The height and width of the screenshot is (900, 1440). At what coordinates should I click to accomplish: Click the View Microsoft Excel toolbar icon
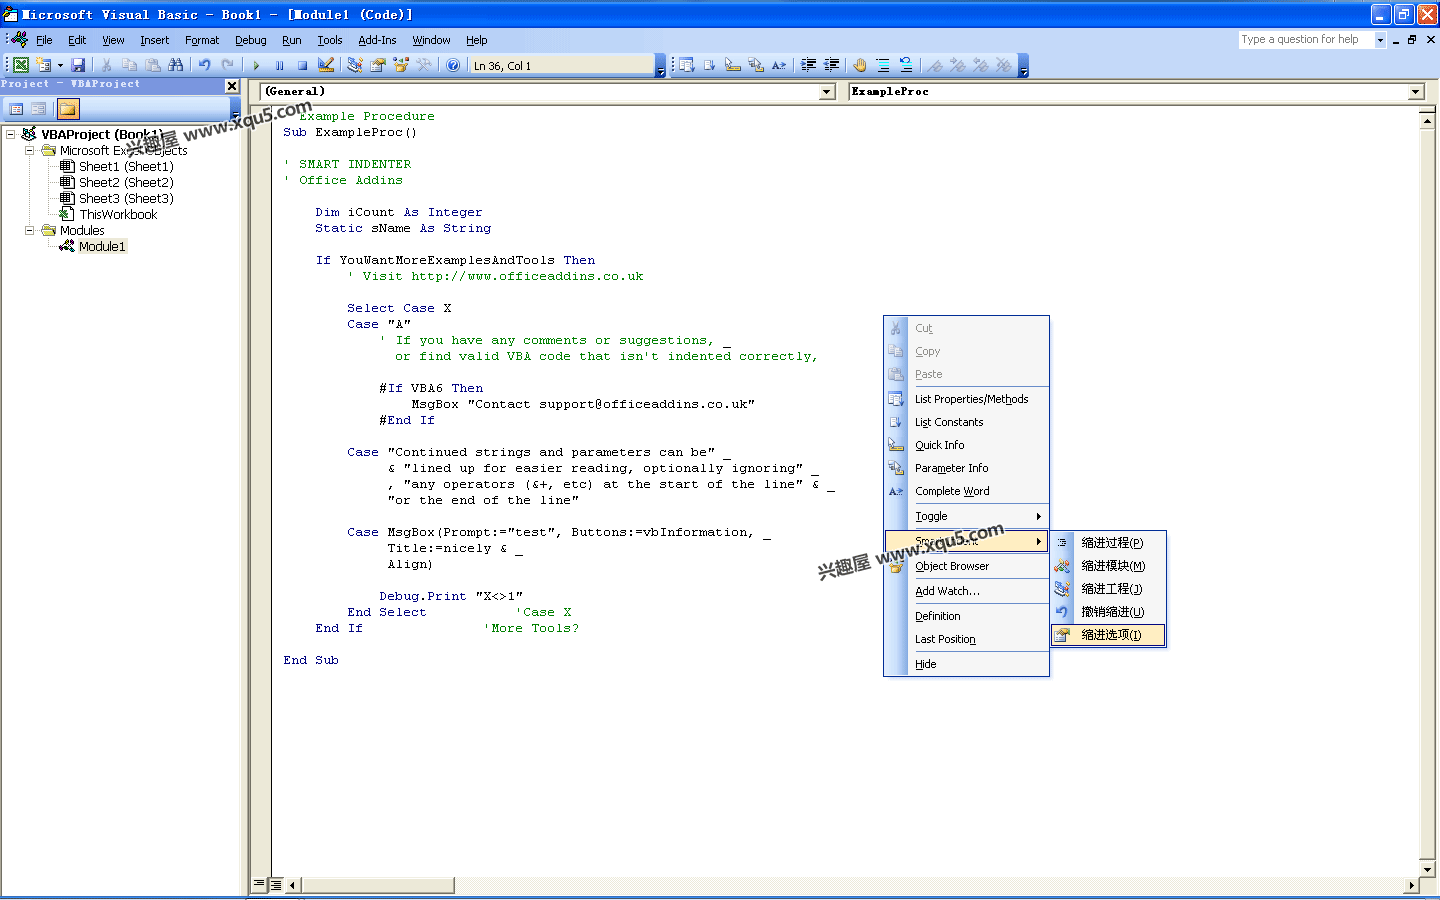20,65
